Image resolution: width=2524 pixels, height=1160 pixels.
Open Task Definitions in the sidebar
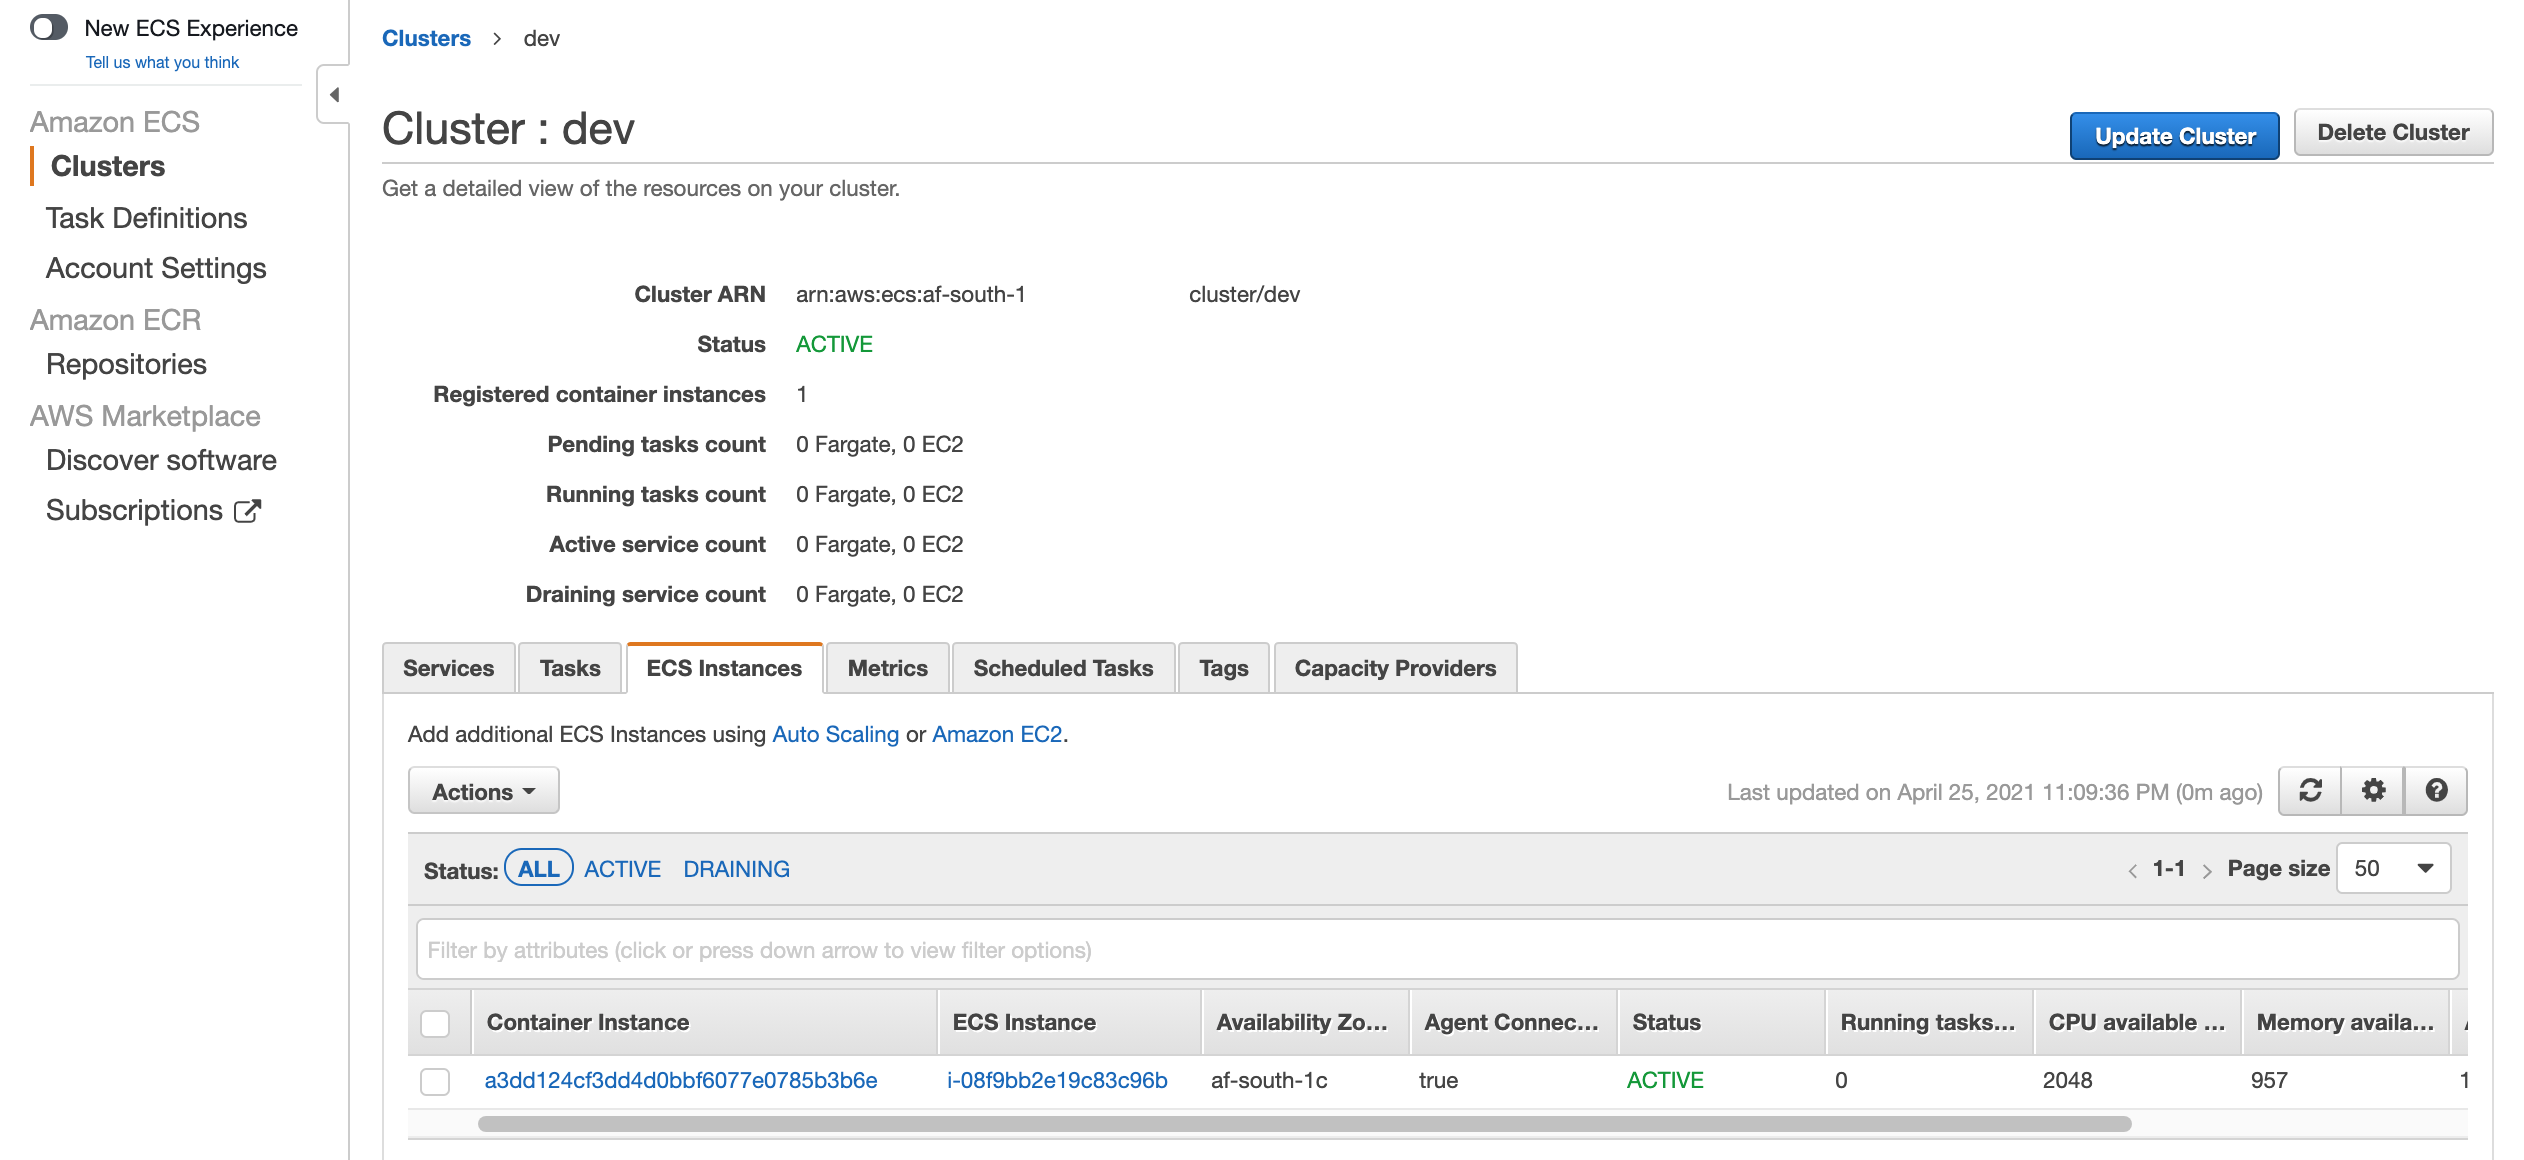[x=146, y=218]
